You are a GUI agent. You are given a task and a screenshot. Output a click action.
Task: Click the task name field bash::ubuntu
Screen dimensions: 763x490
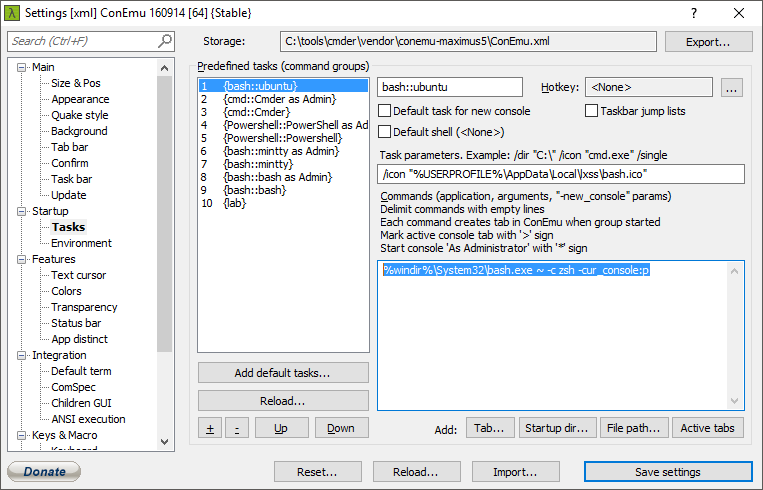[450, 87]
